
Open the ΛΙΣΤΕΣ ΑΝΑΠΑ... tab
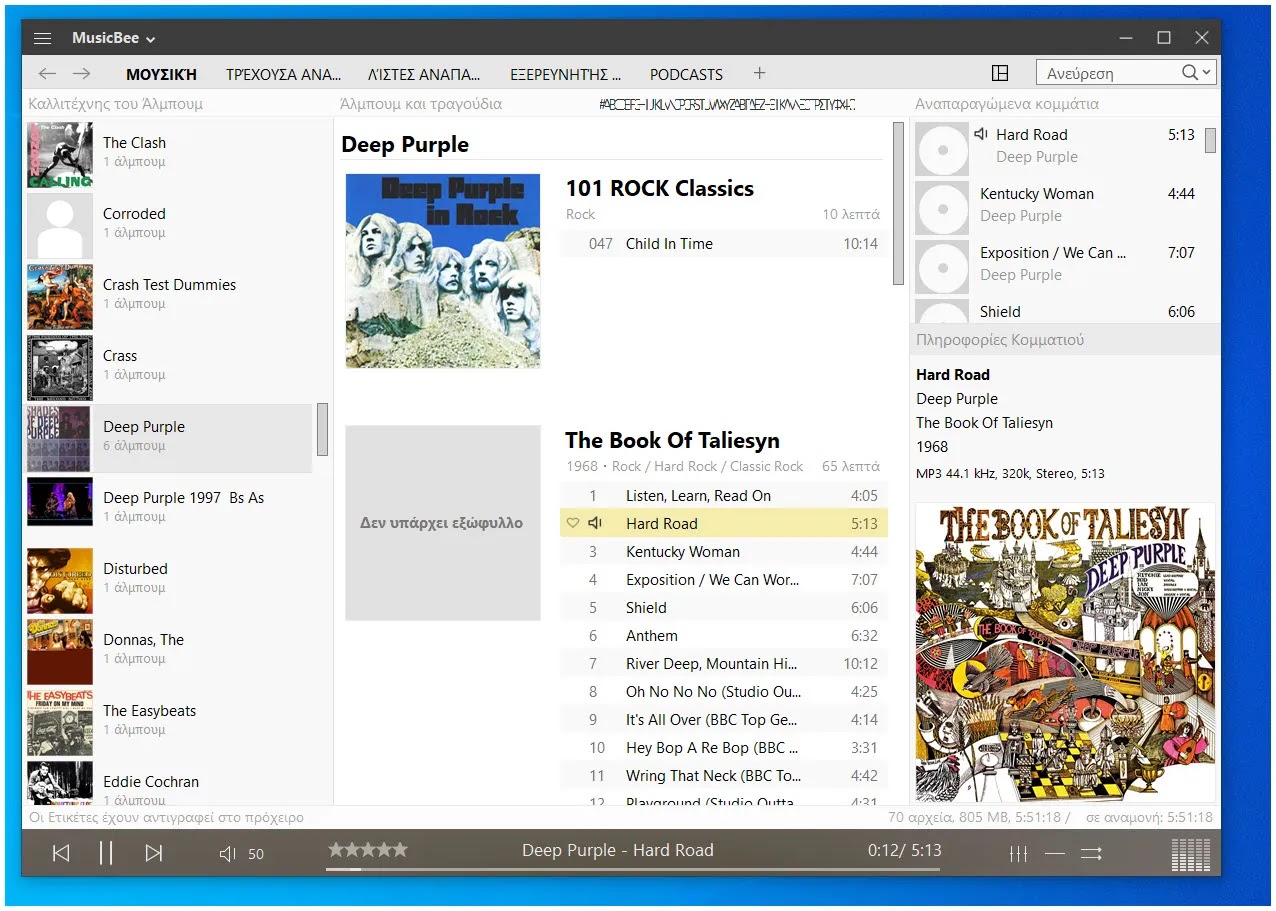(x=424, y=74)
